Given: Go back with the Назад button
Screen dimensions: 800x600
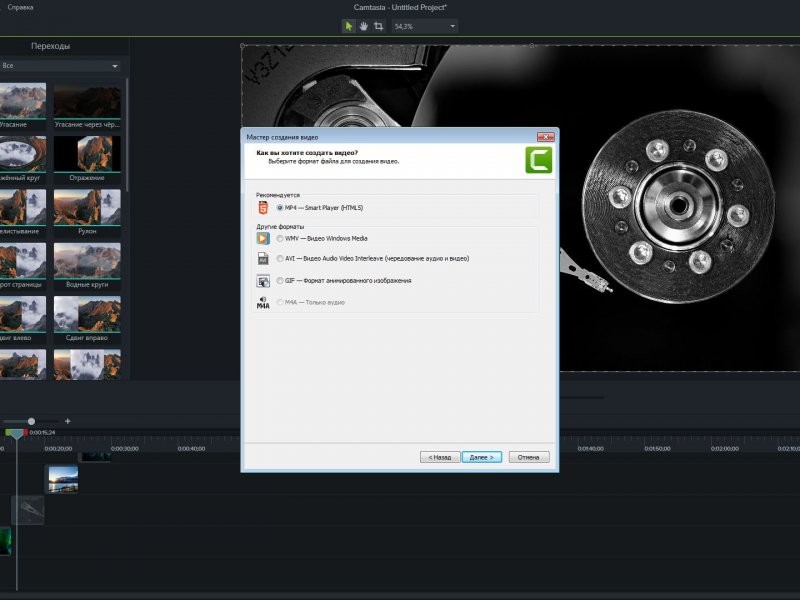Looking at the screenshot, I should pos(440,457).
